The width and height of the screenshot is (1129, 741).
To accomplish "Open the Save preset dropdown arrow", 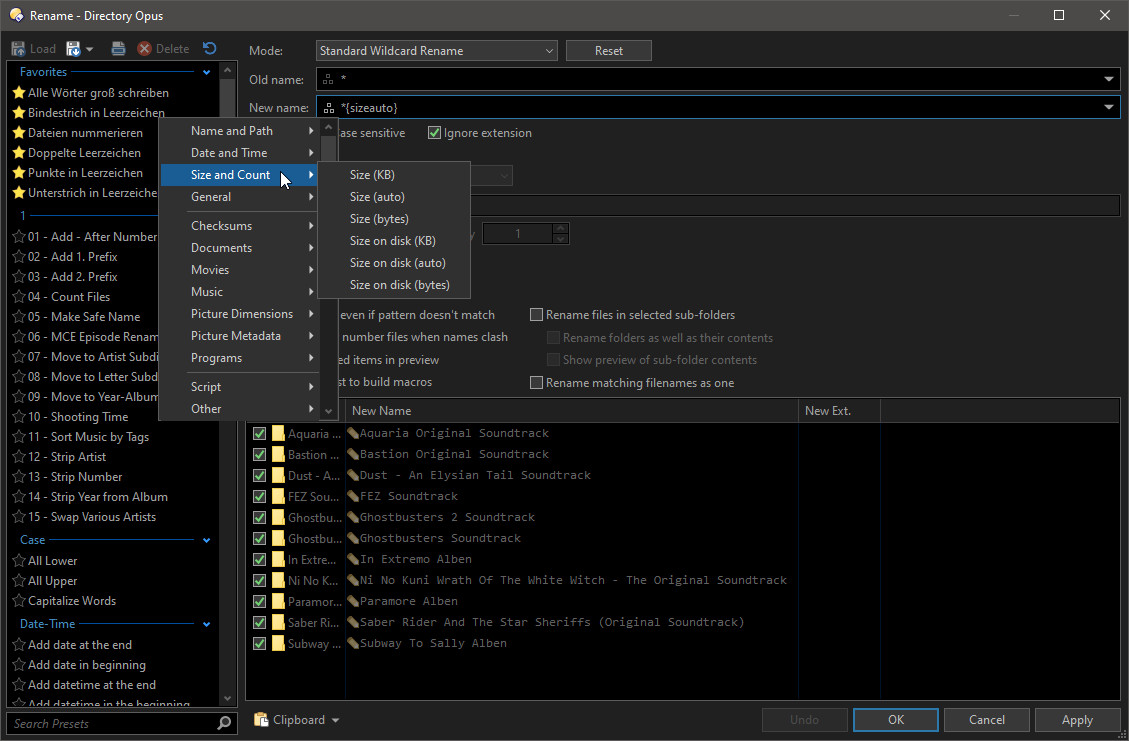I will point(89,49).
